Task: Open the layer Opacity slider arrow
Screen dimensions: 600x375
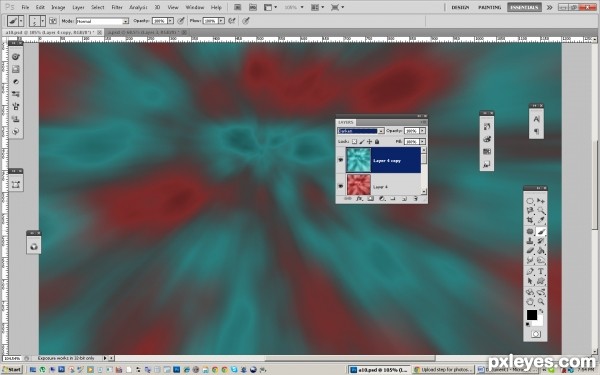Action: pos(422,131)
